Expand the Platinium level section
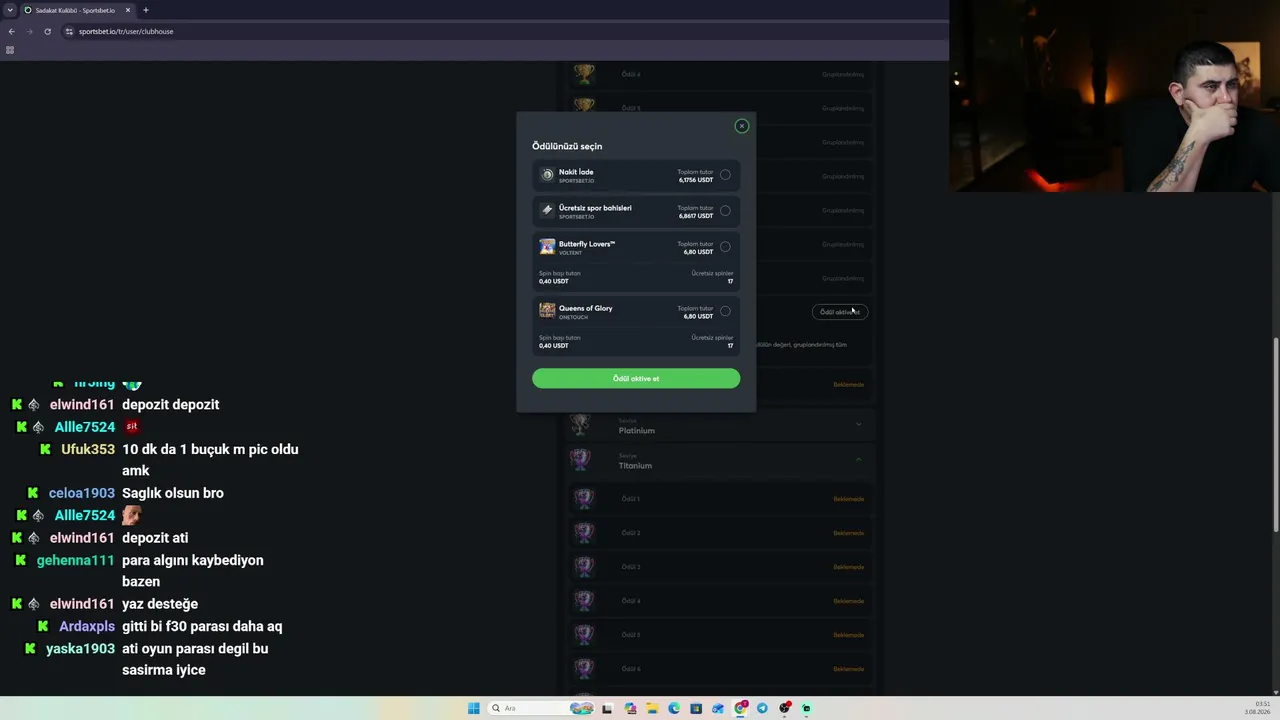Screen dimensions: 1280x720 point(858,425)
